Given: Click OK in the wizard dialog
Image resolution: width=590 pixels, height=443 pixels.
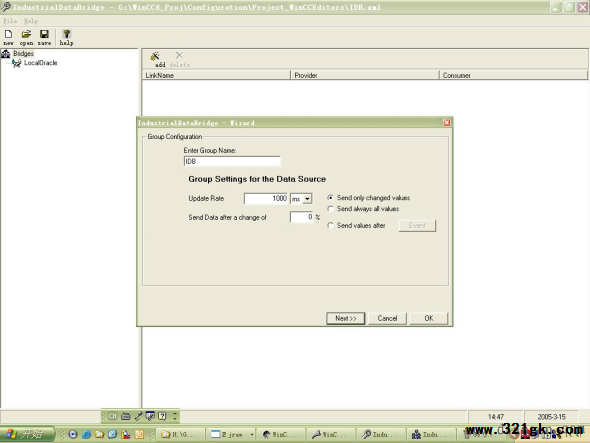Looking at the screenshot, I should coord(429,318).
